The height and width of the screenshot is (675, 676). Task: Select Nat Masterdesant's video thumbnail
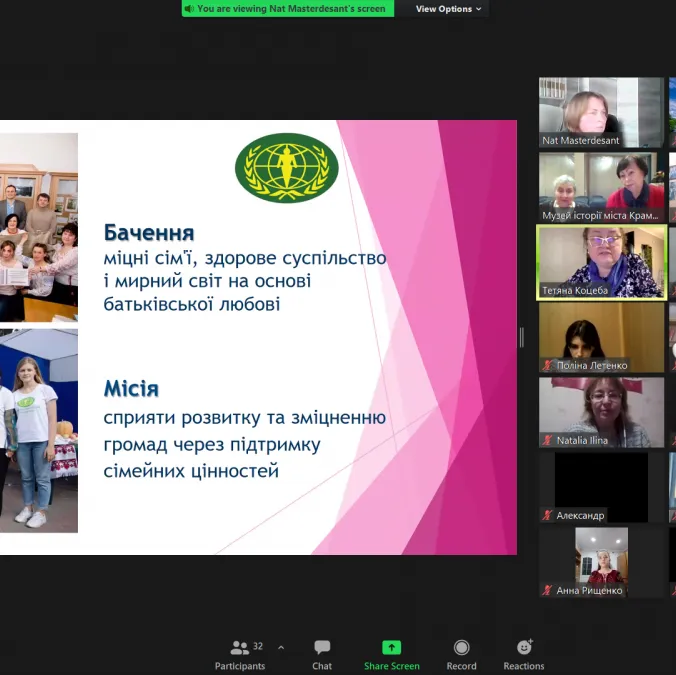point(601,112)
